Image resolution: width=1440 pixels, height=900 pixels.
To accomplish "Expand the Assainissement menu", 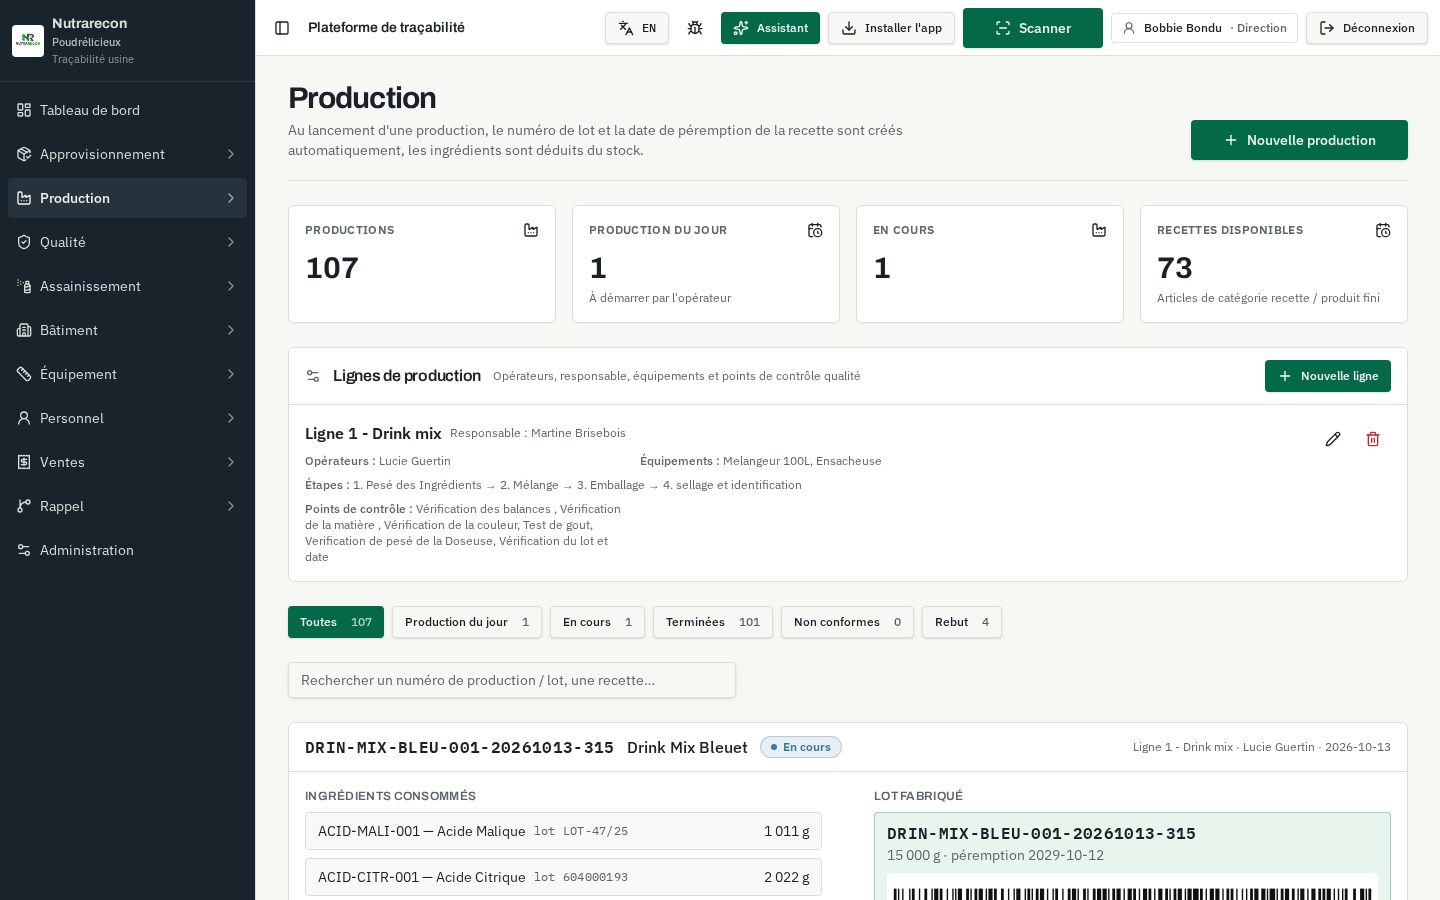I will pyautogui.click(x=127, y=286).
